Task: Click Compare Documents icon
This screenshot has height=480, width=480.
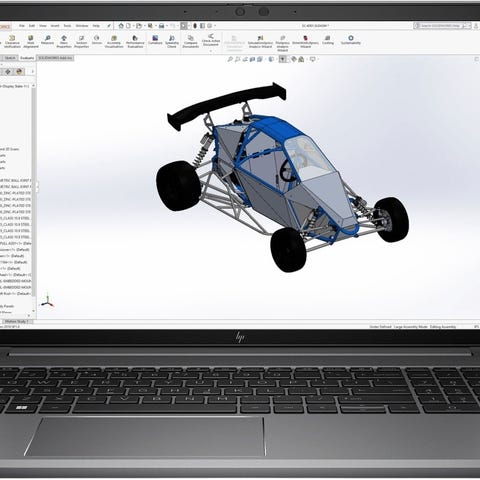Action: click(190, 42)
